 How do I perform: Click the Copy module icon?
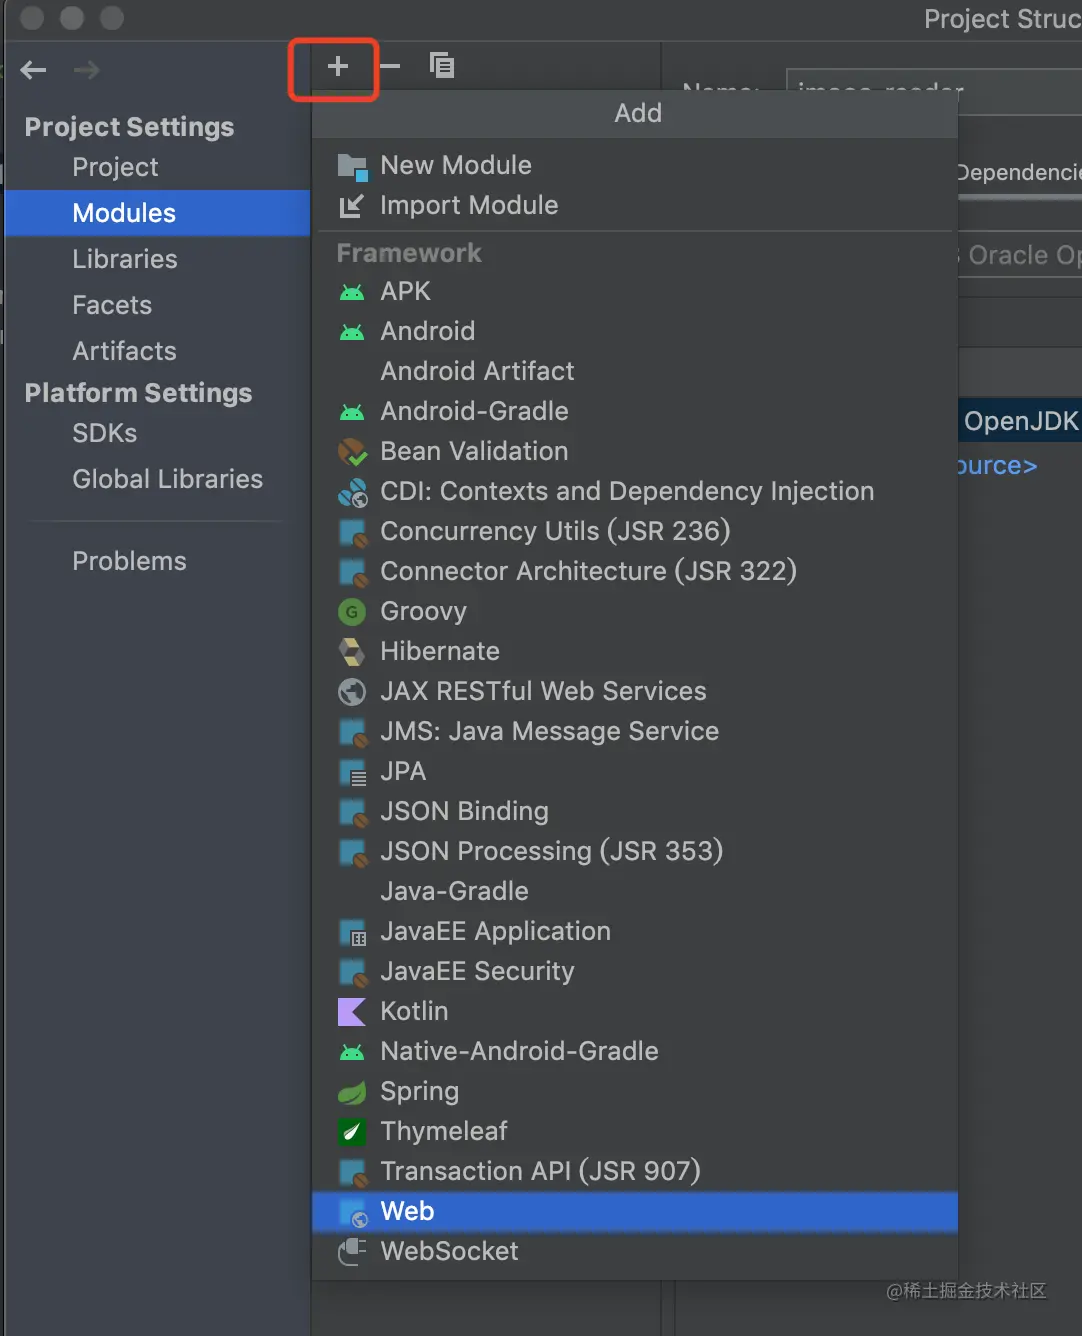(x=442, y=66)
